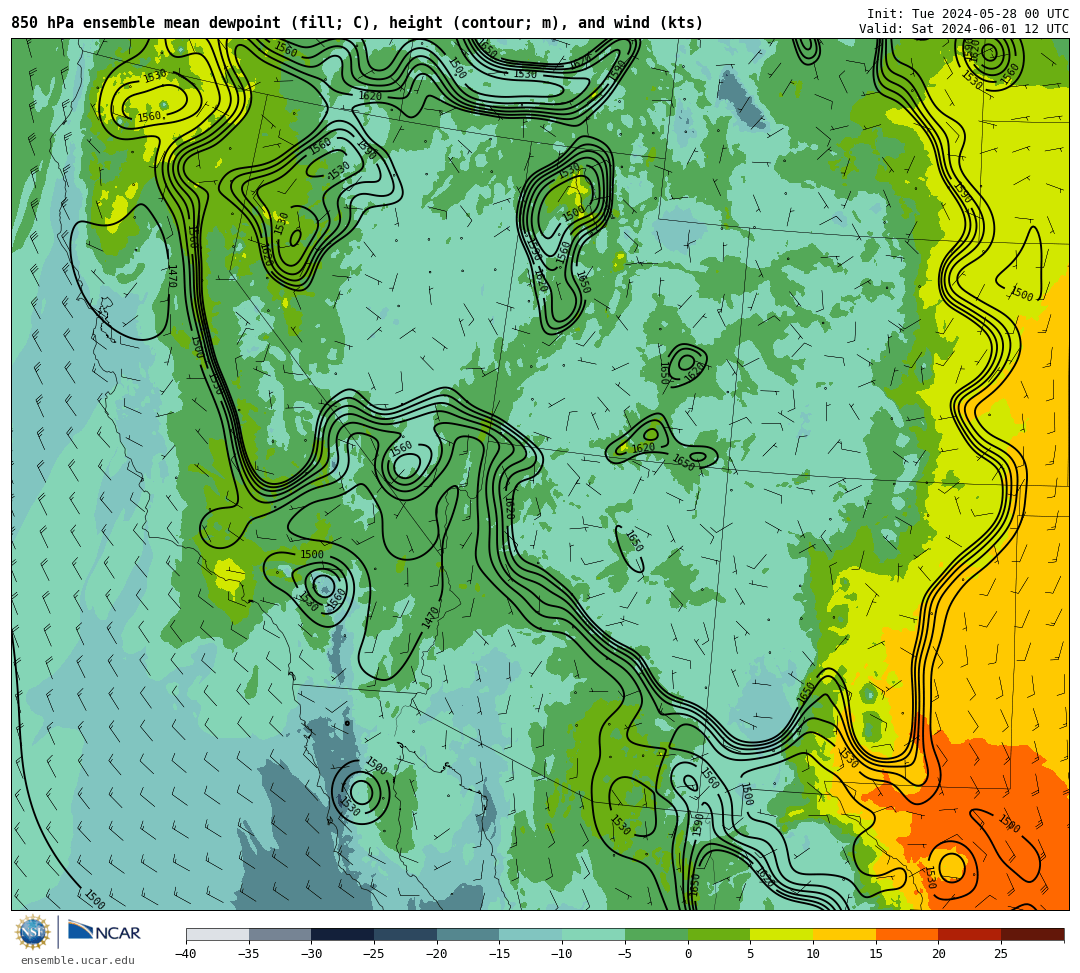Viewport: 1080px width, 973px height.
Task: Click the dark brown 25-plus color swatch
Action: 1032,934
